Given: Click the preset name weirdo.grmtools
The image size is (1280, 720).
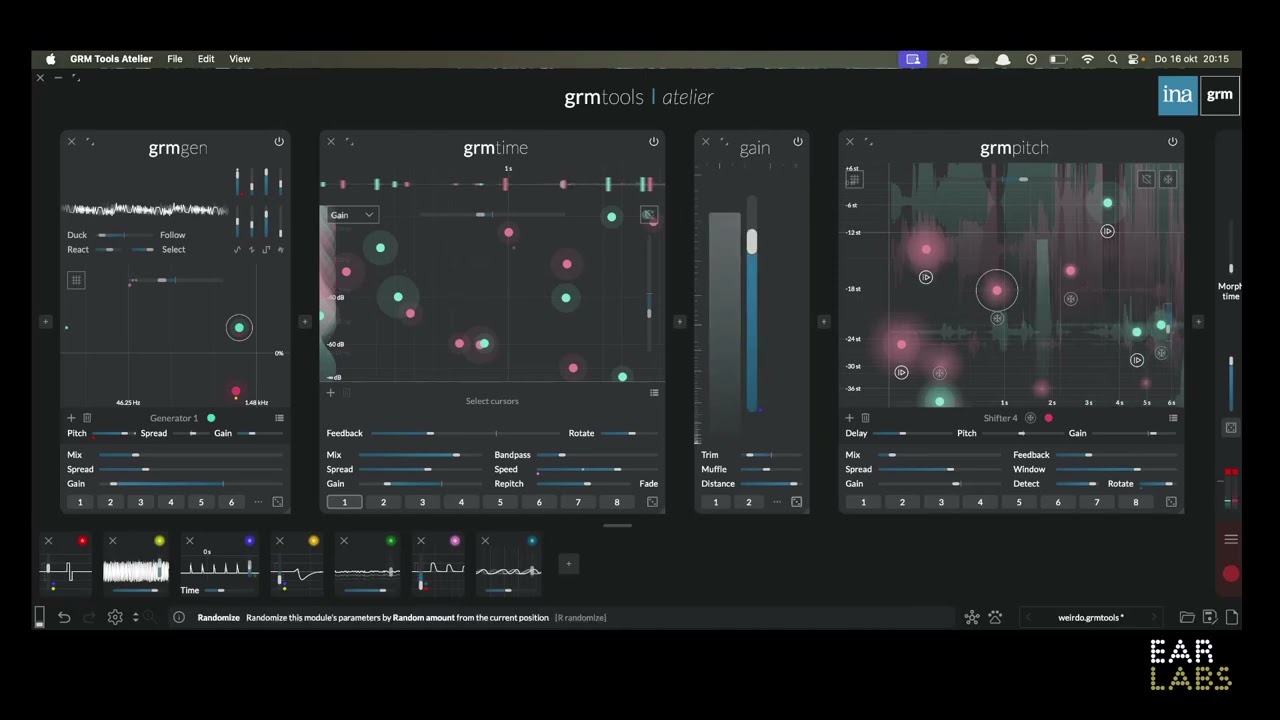Looking at the screenshot, I should point(1090,617).
